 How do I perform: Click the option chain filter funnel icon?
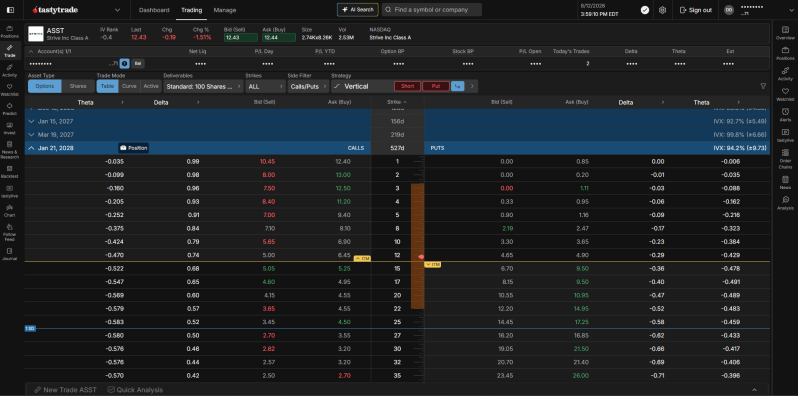pos(763,86)
